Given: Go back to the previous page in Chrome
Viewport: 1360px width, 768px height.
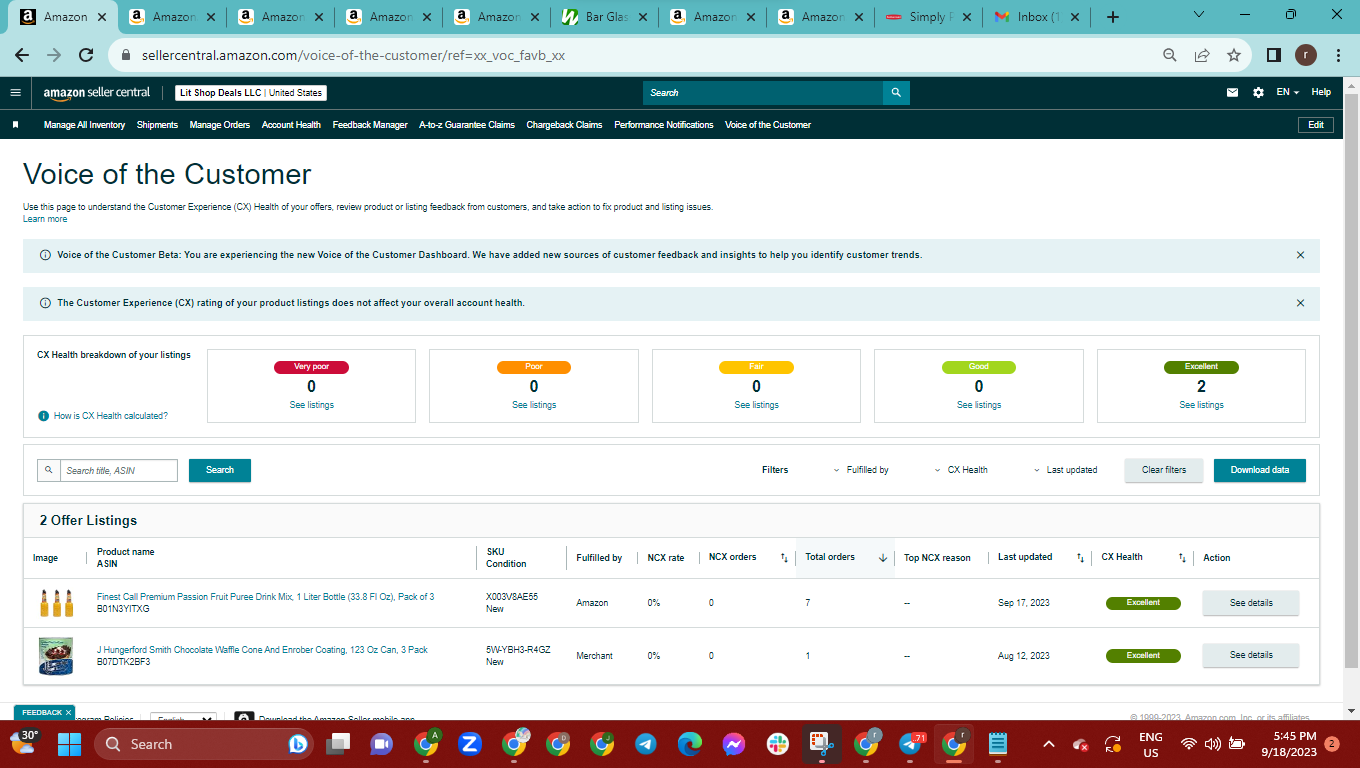Looking at the screenshot, I should pyautogui.click(x=24, y=56).
